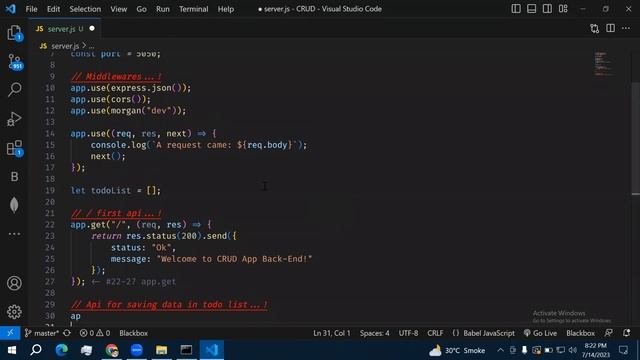Open the MongoDB leaf icon view
640x360 pixels.
click(x=14, y=205)
